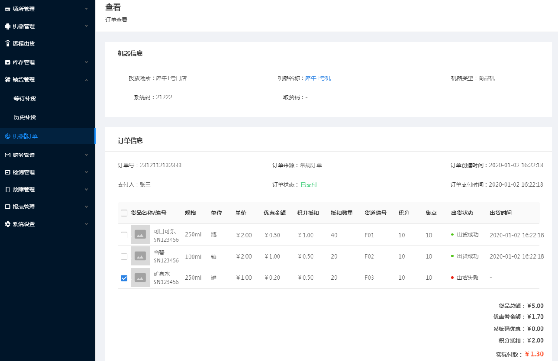This screenshot has width=558, height=362.
Task: Click the grid icon beside 补货管理
Action: (x=7, y=79)
